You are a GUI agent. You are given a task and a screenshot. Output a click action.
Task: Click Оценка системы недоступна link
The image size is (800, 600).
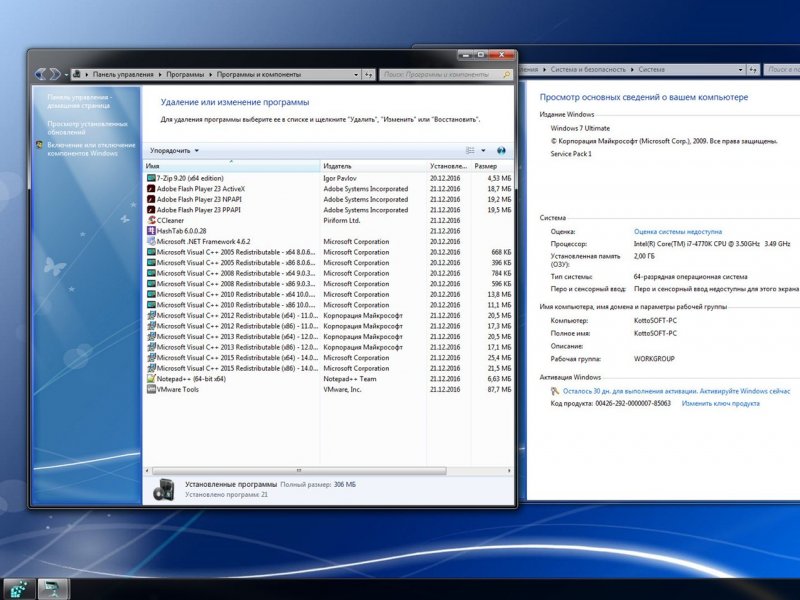click(x=678, y=232)
